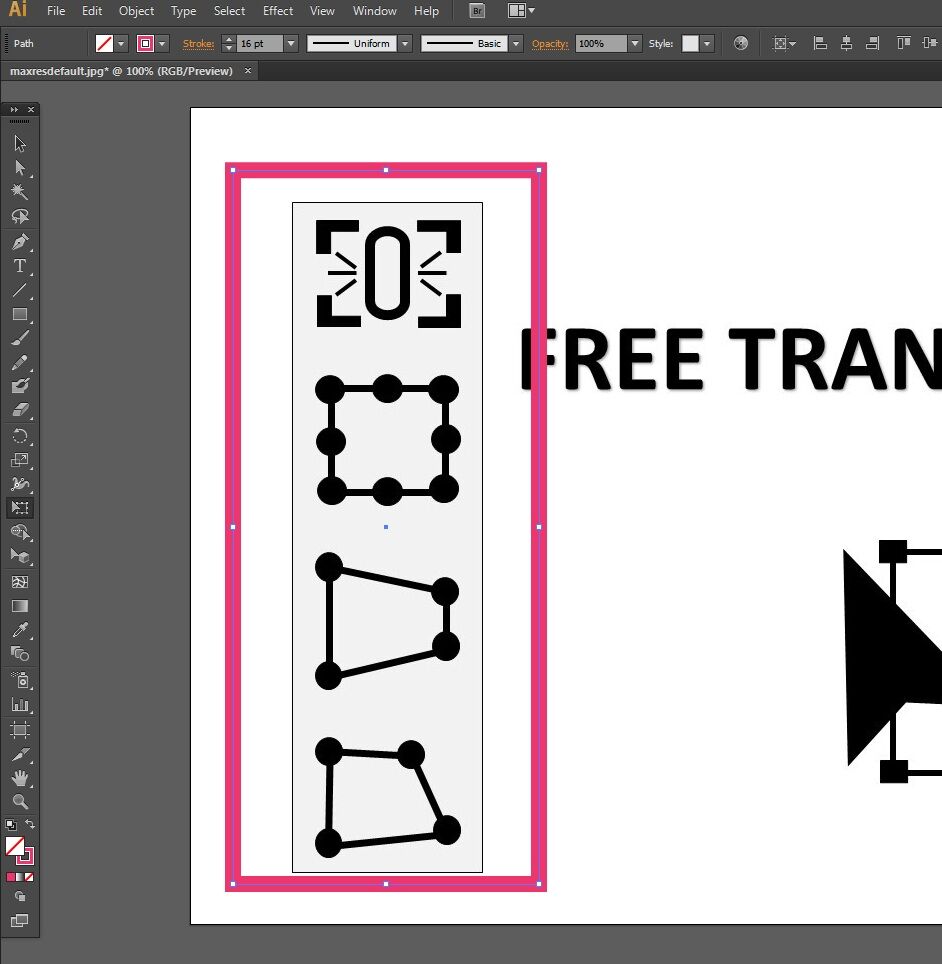Select the Direct Selection tool
The width and height of the screenshot is (942, 964).
pos(20,168)
